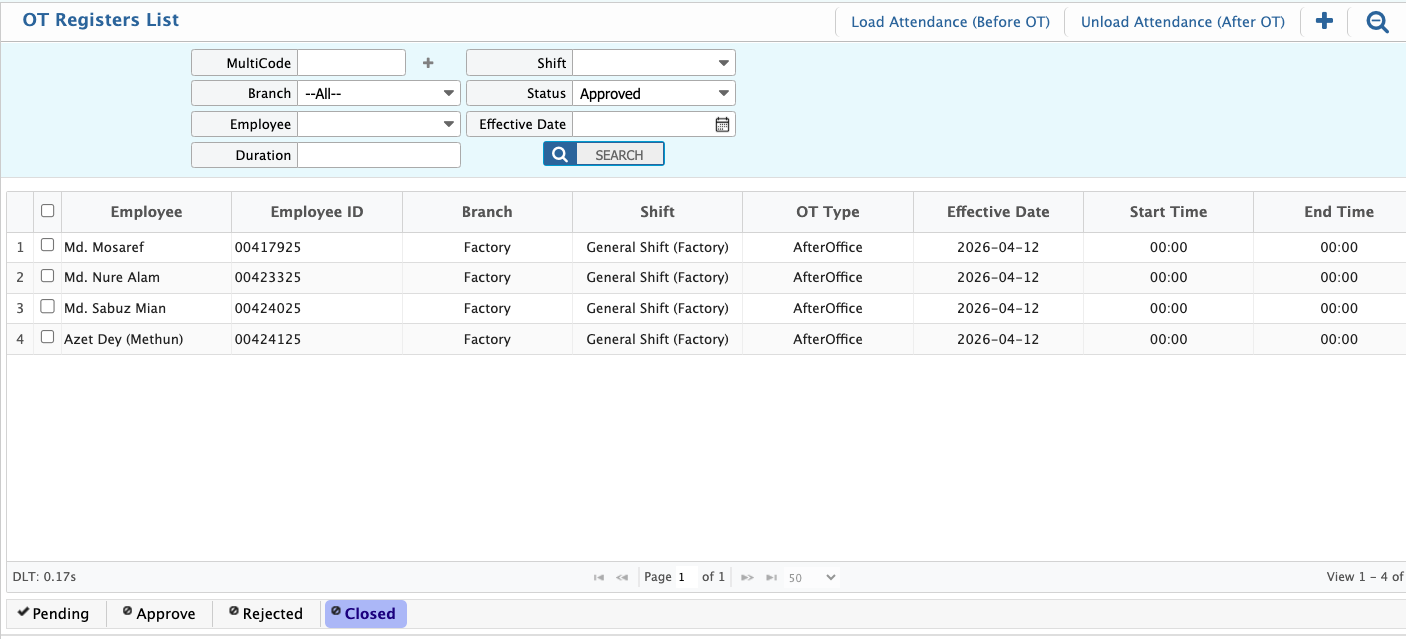Viewport: 1406px width, 639px height.
Task: Expand the Branch dropdown
Action: pyautogui.click(x=448, y=94)
